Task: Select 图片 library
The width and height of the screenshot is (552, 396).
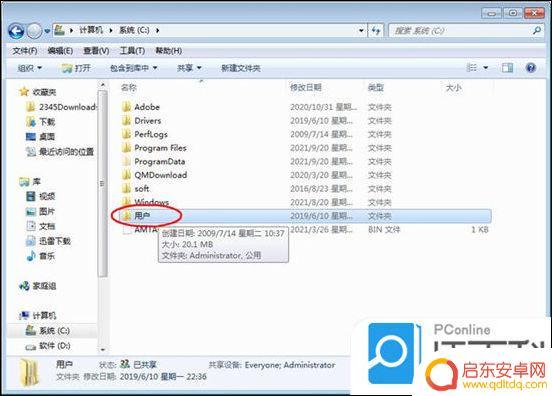Action: [x=41, y=211]
